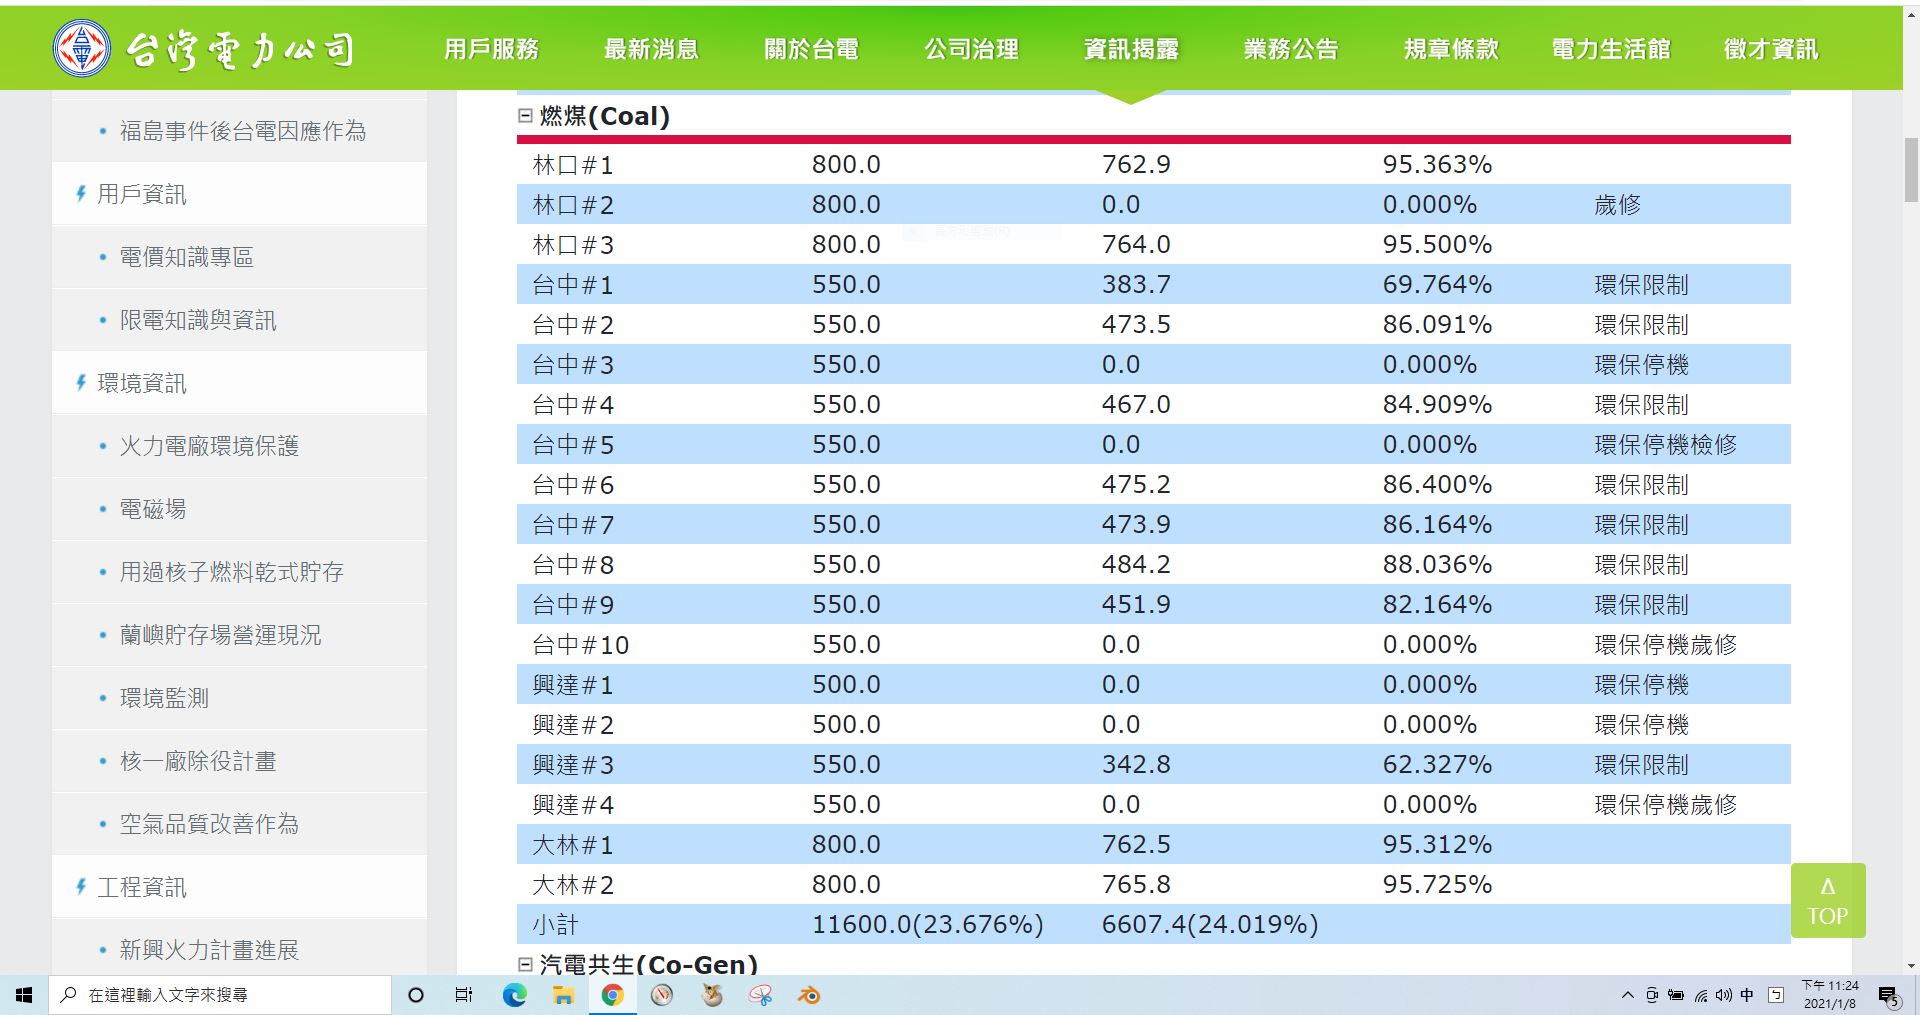This screenshot has height=1015, width=1920.
Task: Click the scrollbar down arrow
Action: coord(1911,966)
